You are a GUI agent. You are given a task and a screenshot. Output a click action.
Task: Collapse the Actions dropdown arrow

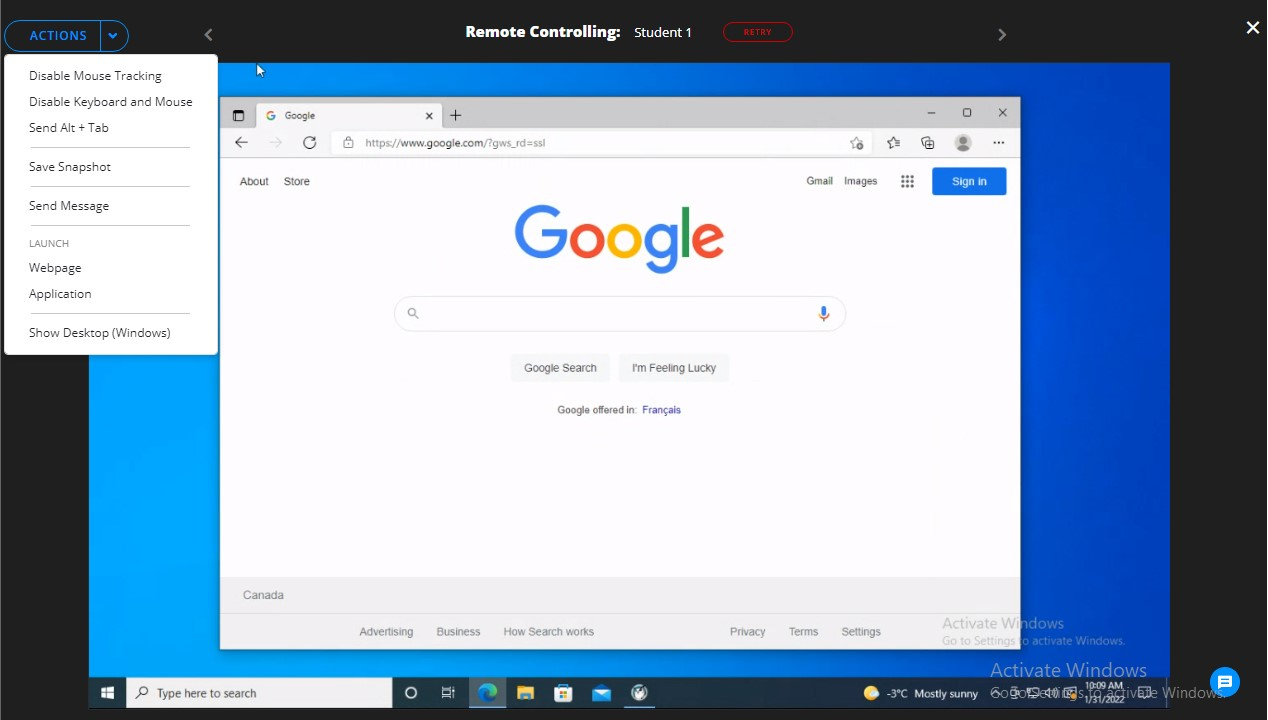(113, 36)
